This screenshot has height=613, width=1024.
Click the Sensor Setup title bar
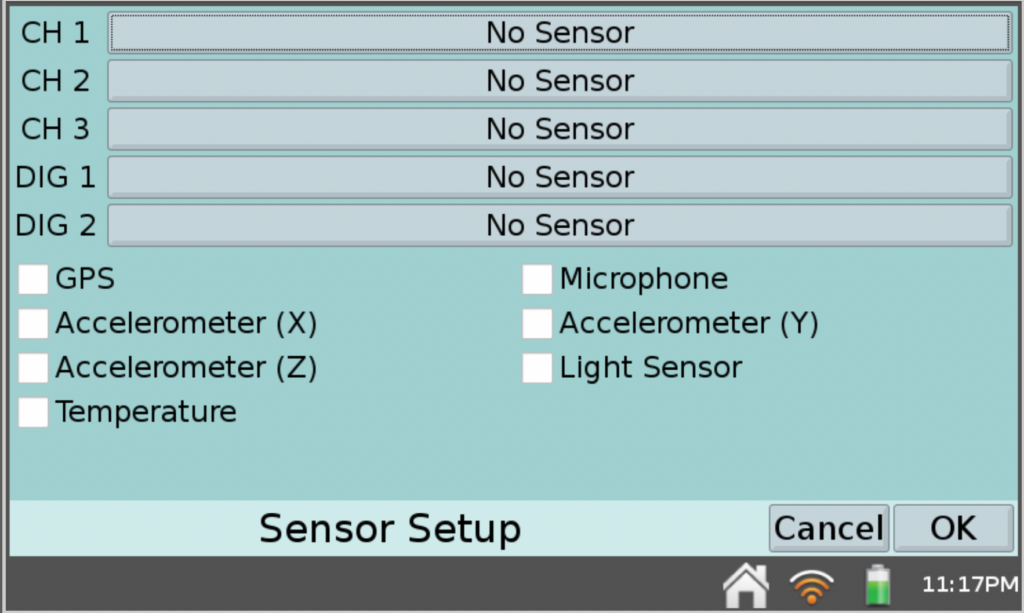(389, 528)
